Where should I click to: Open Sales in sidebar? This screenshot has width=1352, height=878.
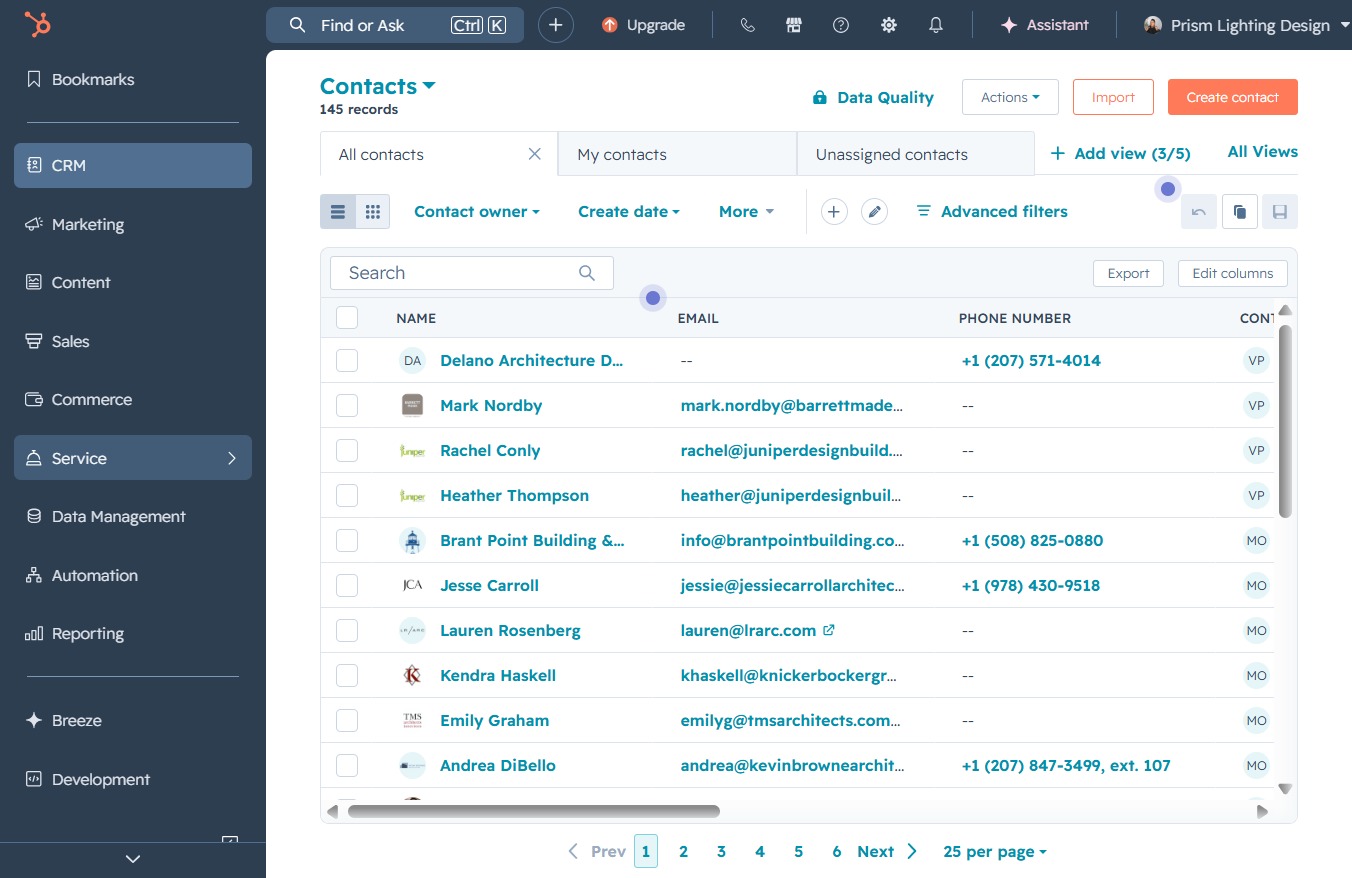133,341
